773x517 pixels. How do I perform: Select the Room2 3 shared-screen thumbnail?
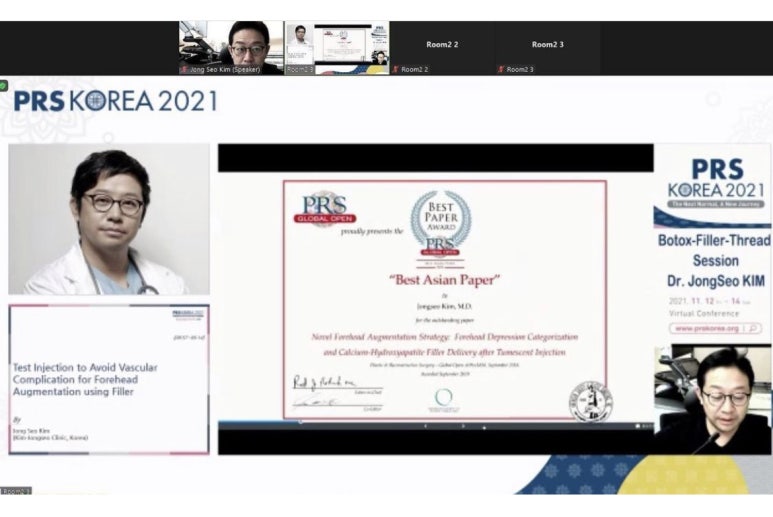337,48
